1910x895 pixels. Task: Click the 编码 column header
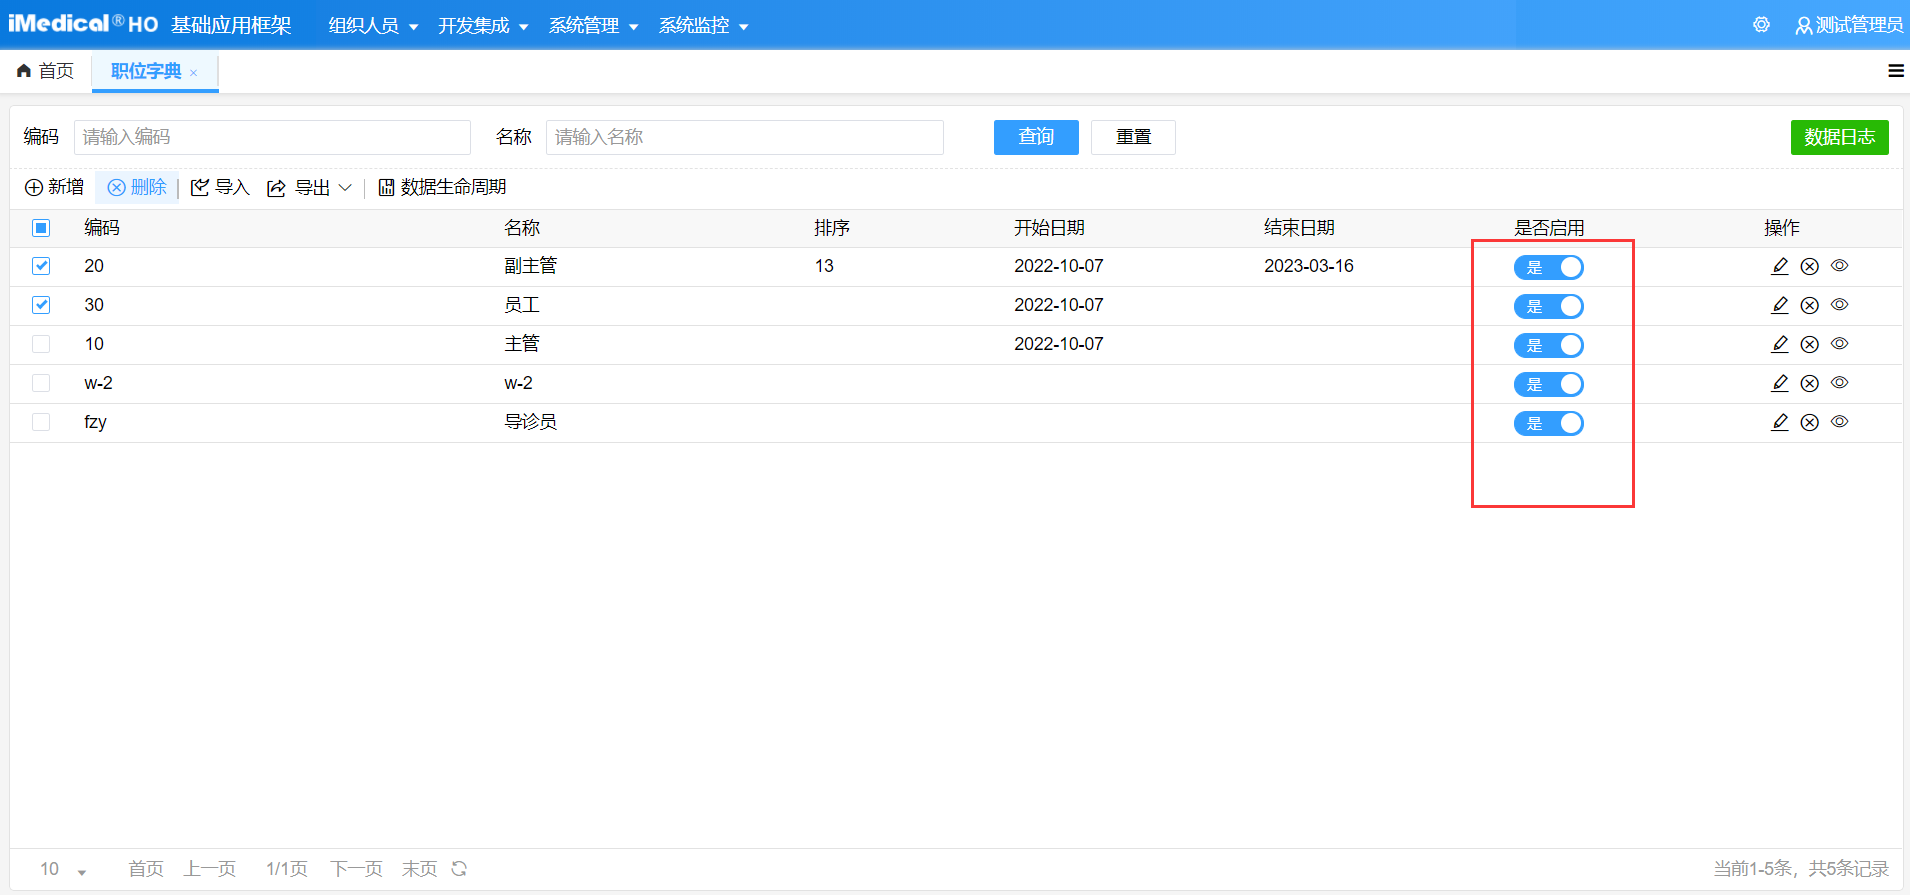[x=102, y=228]
